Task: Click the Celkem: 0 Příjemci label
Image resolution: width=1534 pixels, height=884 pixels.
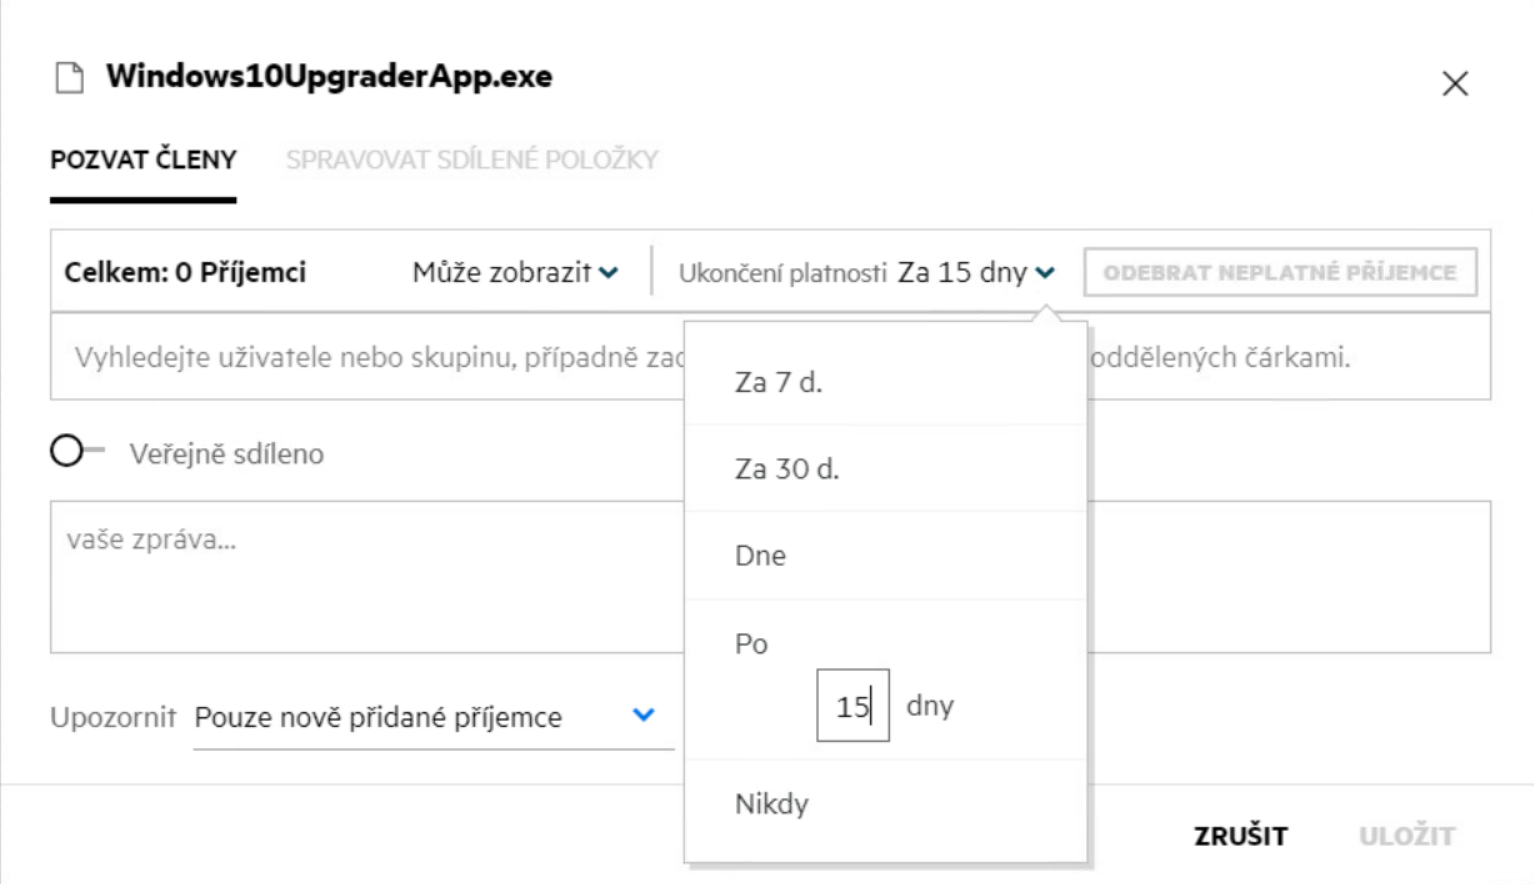Action: pyautogui.click(x=185, y=273)
